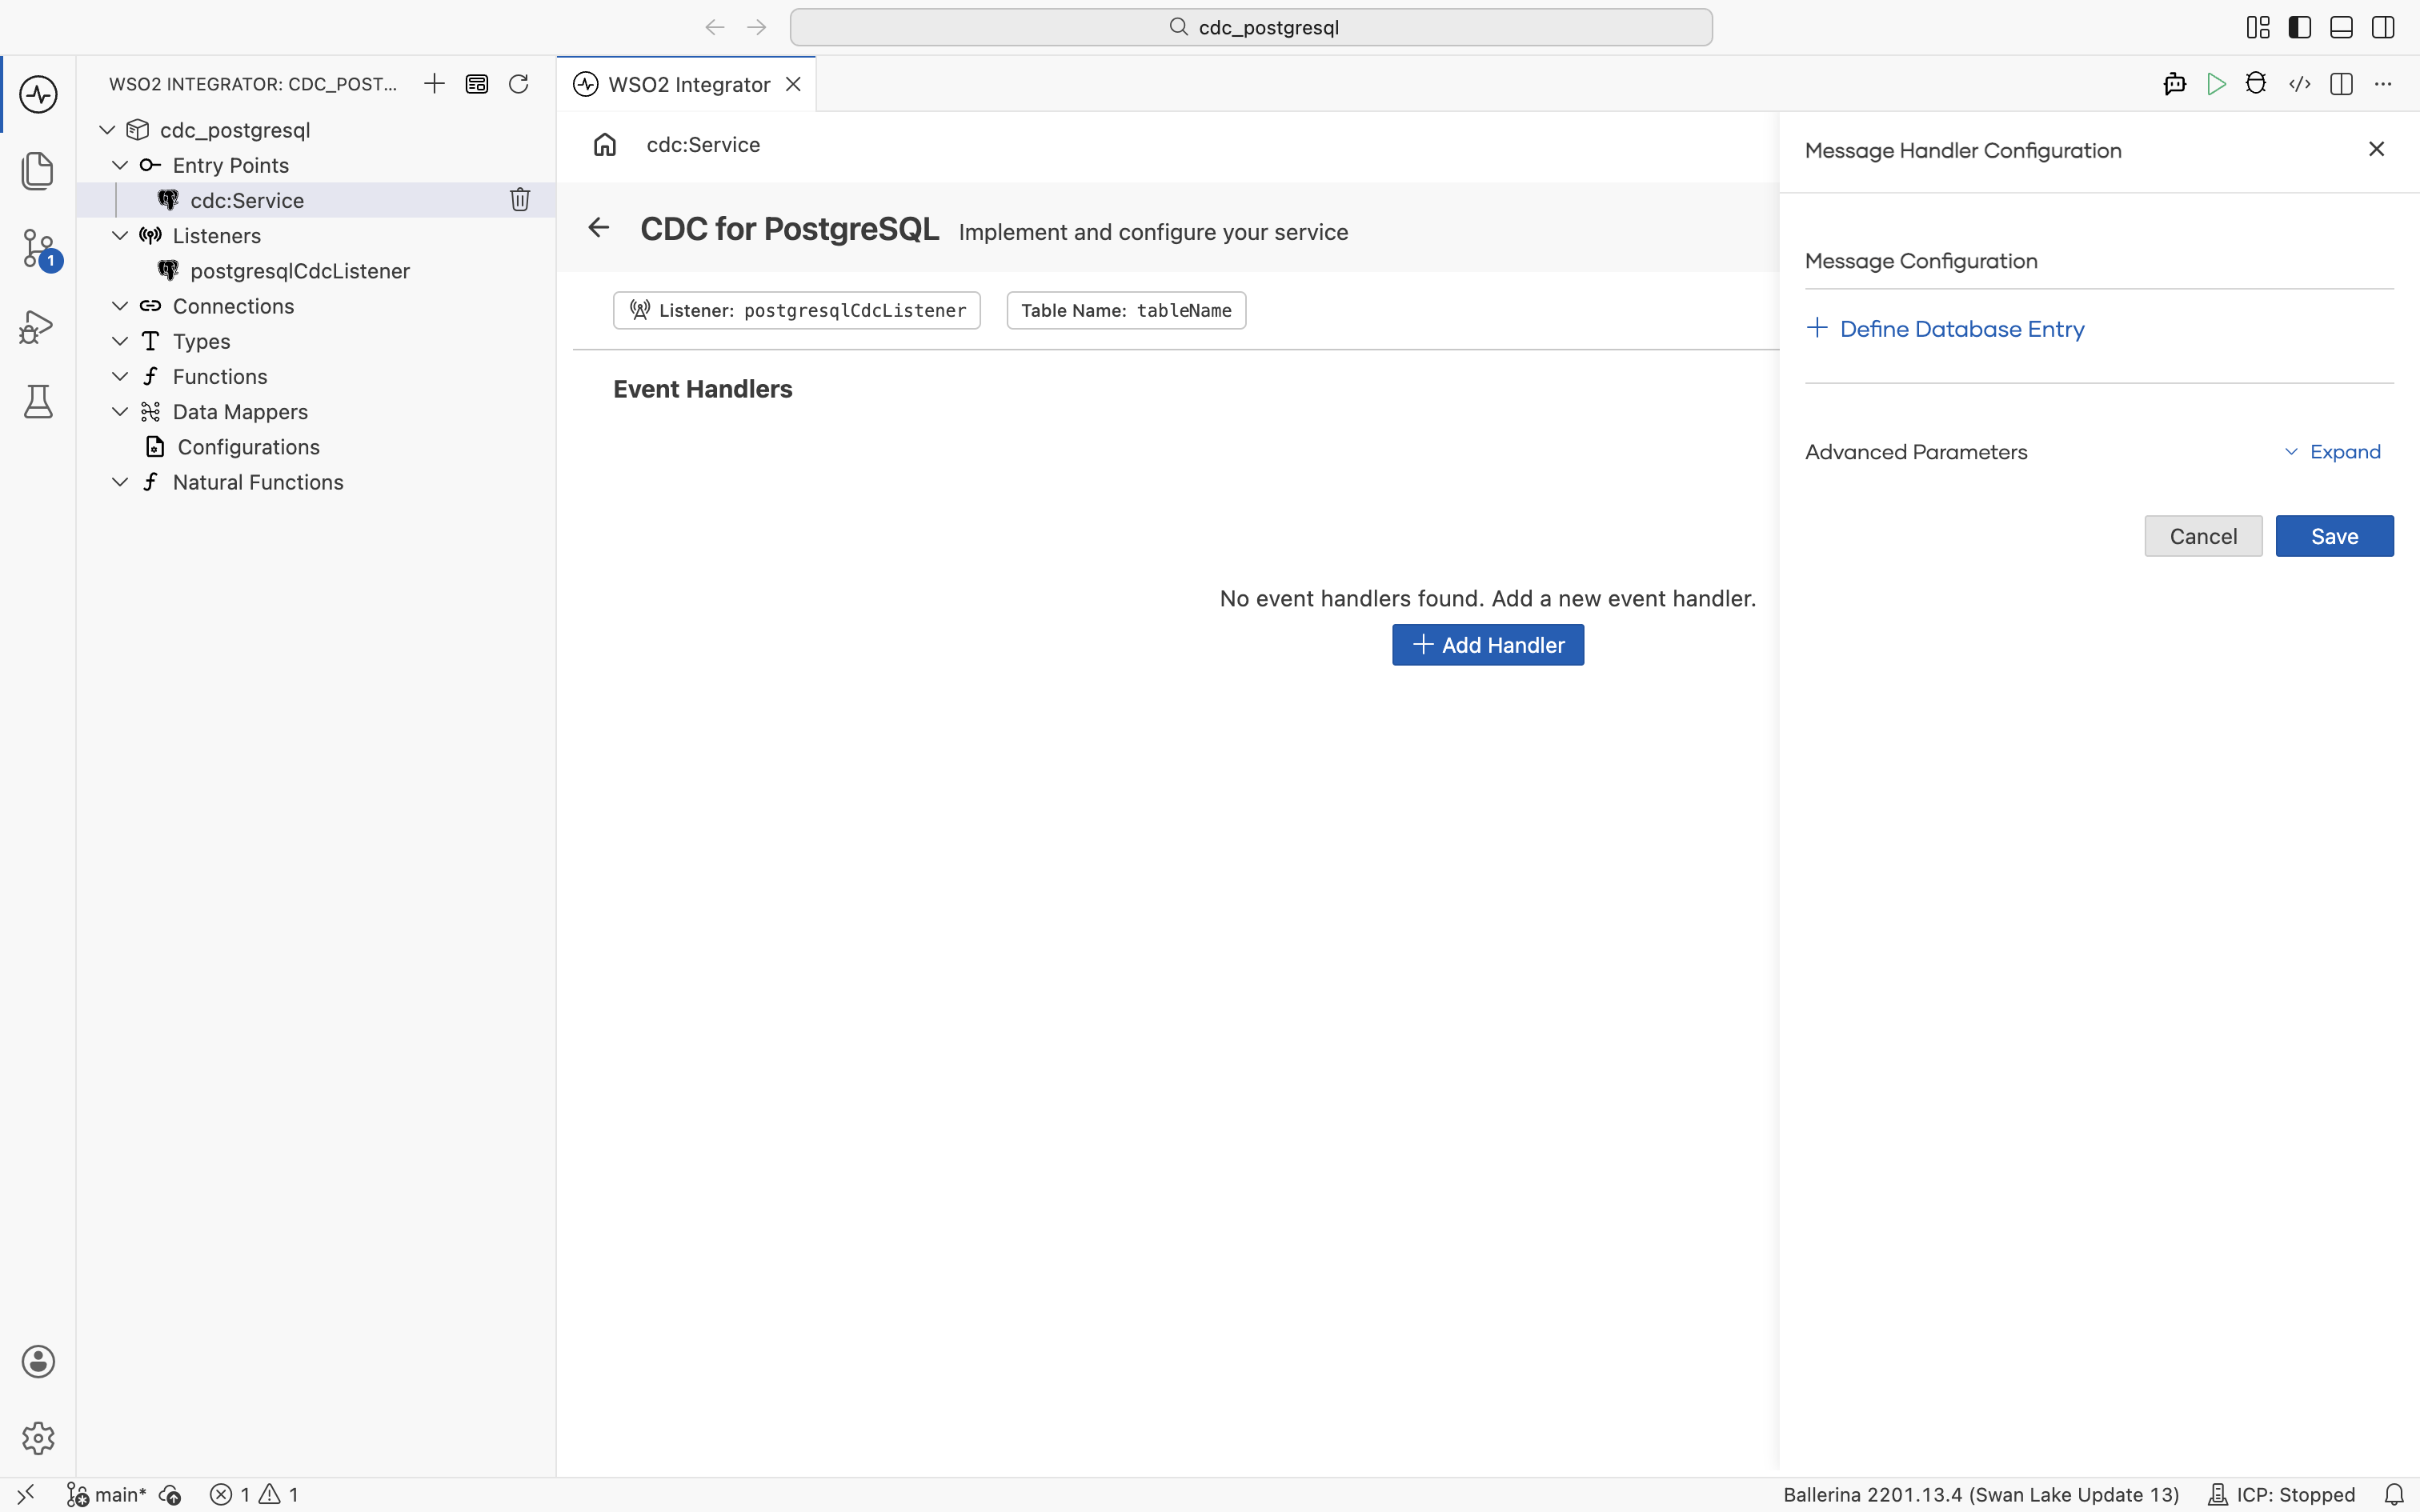Add new construct with plus icon in sidebar header
This screenshot has width=2420, height=1512.
[x=434, y=84]
